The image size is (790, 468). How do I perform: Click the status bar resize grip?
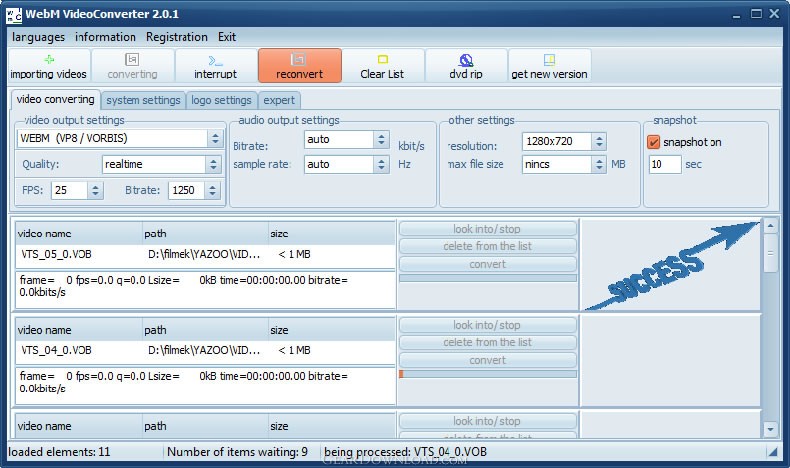click(772, 452)
